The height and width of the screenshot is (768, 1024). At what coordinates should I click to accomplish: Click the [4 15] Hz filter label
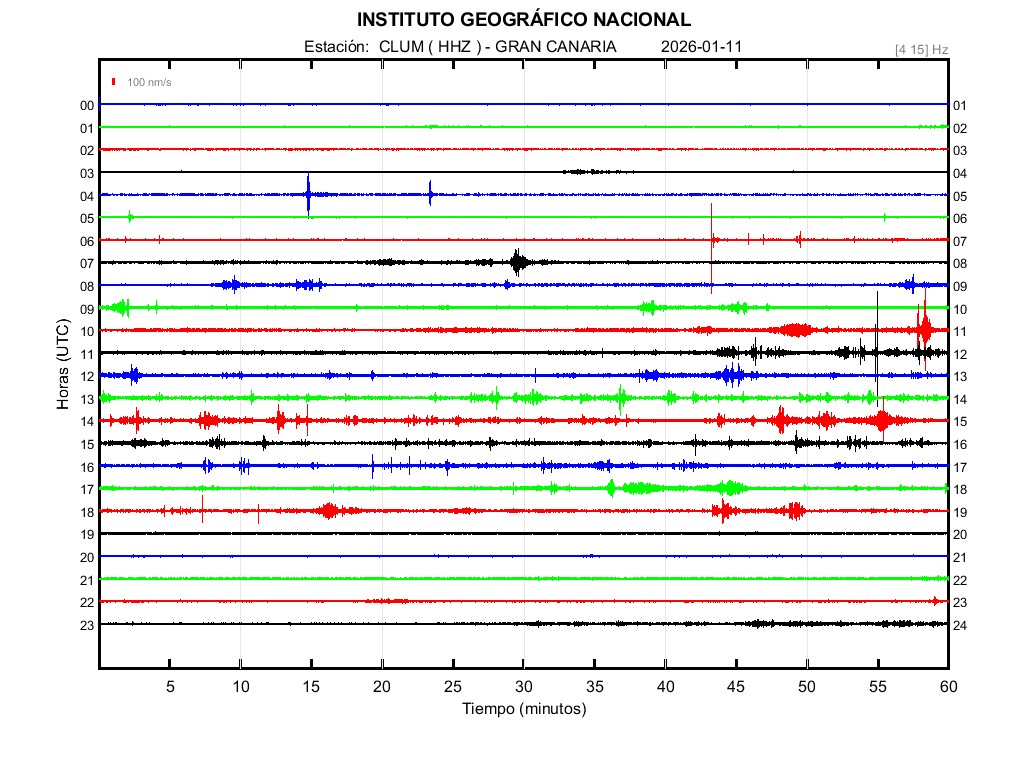tap(921, 49)
